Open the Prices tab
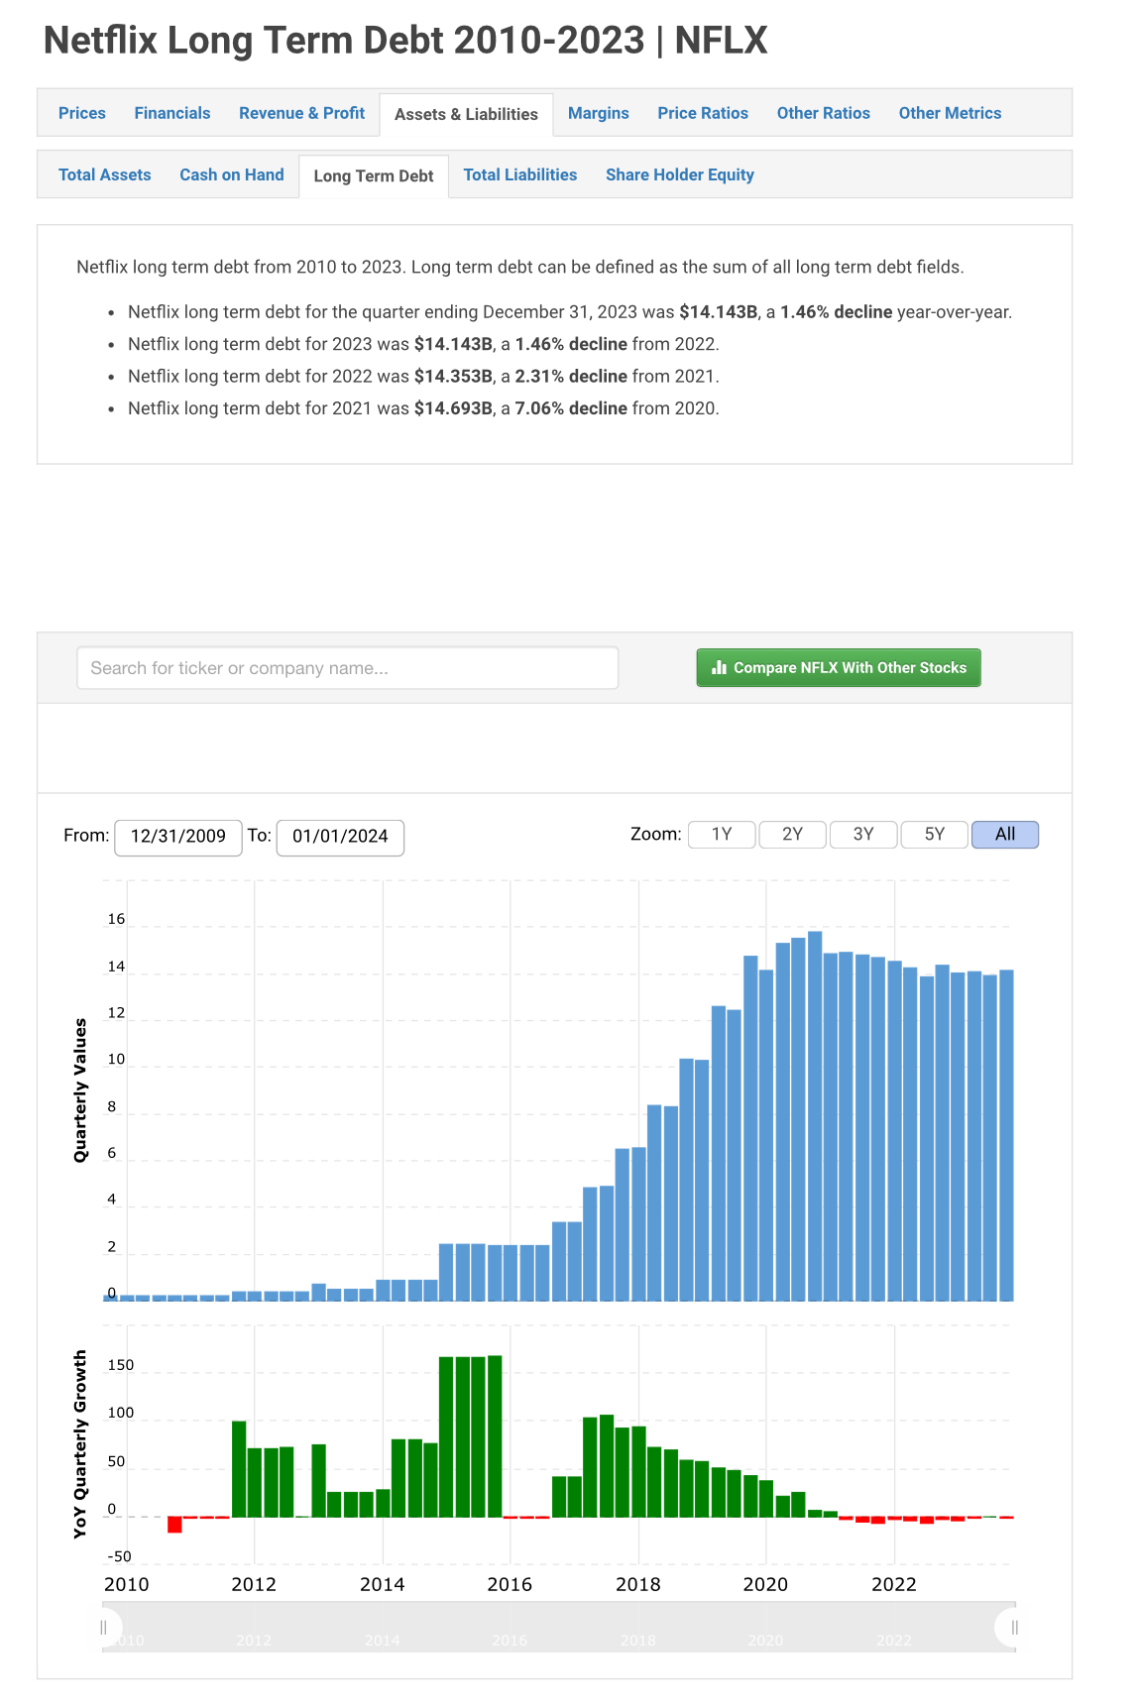The image size is (1125, 1684). click(x=82, y=113)
